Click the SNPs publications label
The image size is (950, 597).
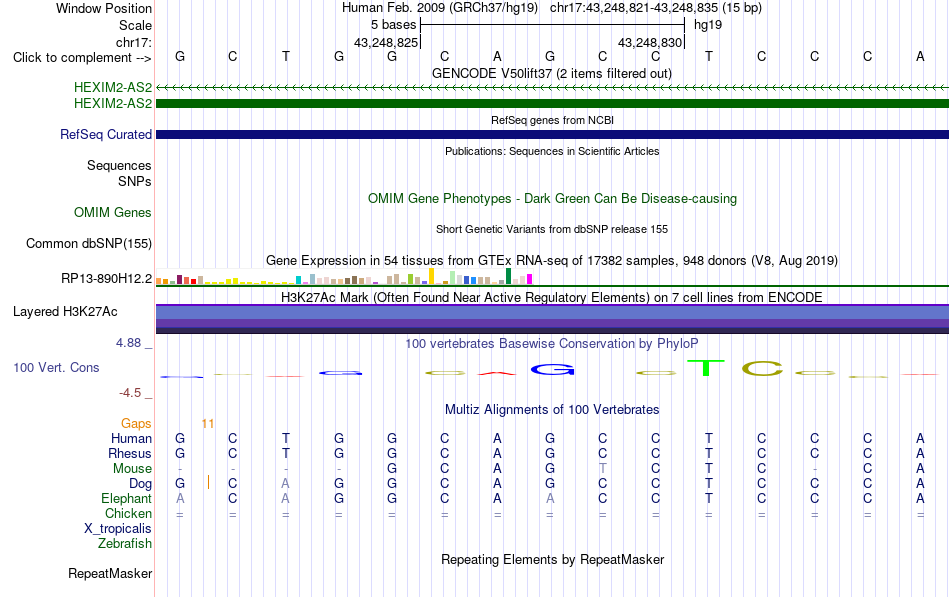click(x=135, y=181)
